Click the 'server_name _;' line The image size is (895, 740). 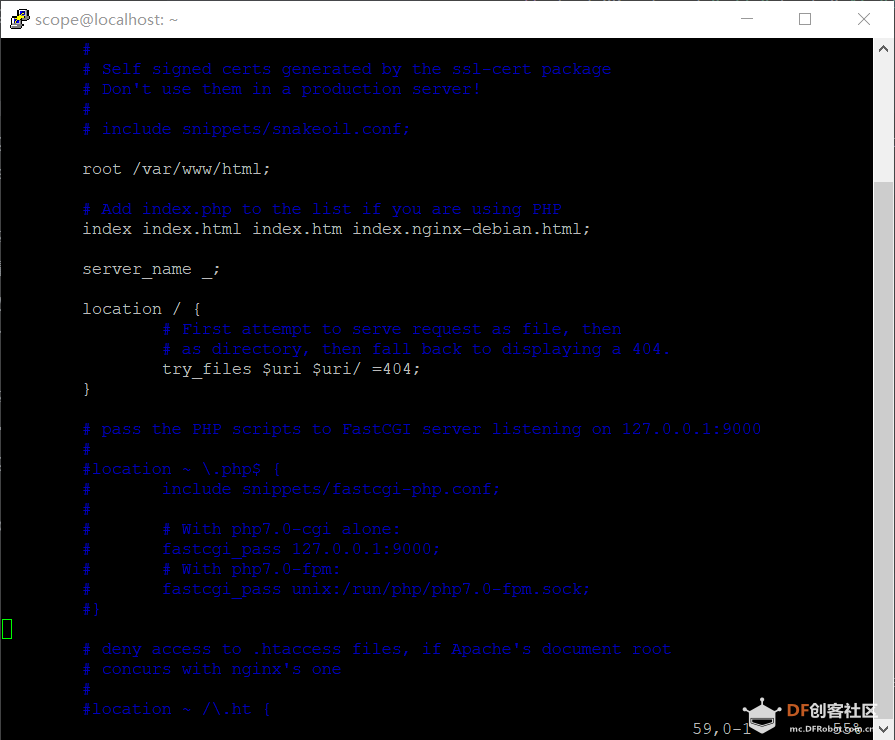(151, 269)
